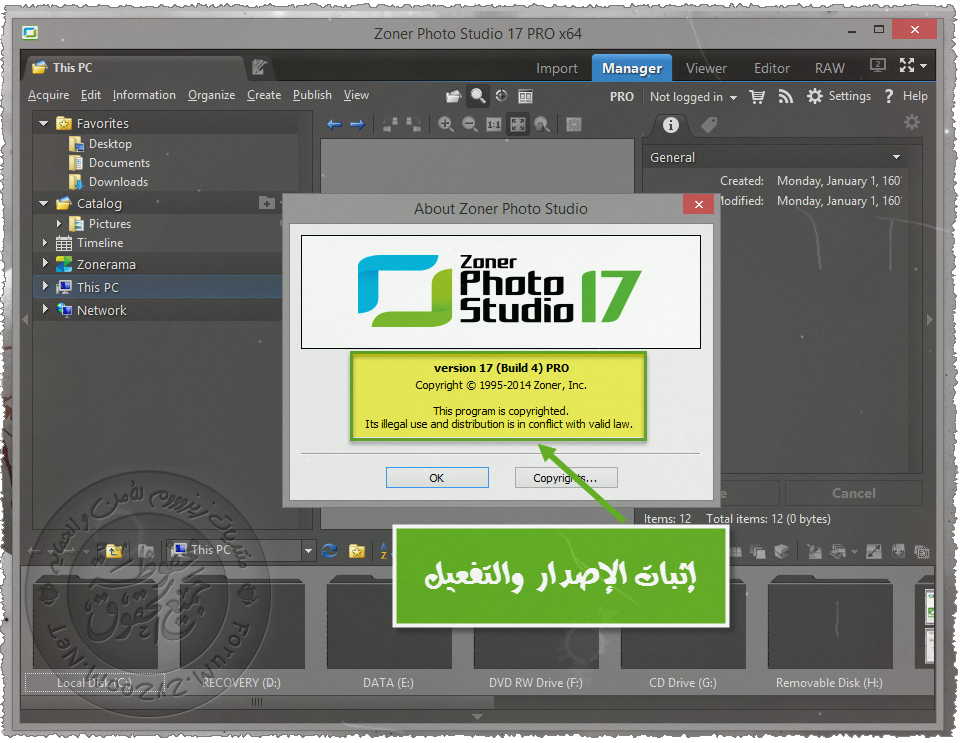Open the shopping cart icon
This screenshot has width=960, height=743.
click(757, 97)
